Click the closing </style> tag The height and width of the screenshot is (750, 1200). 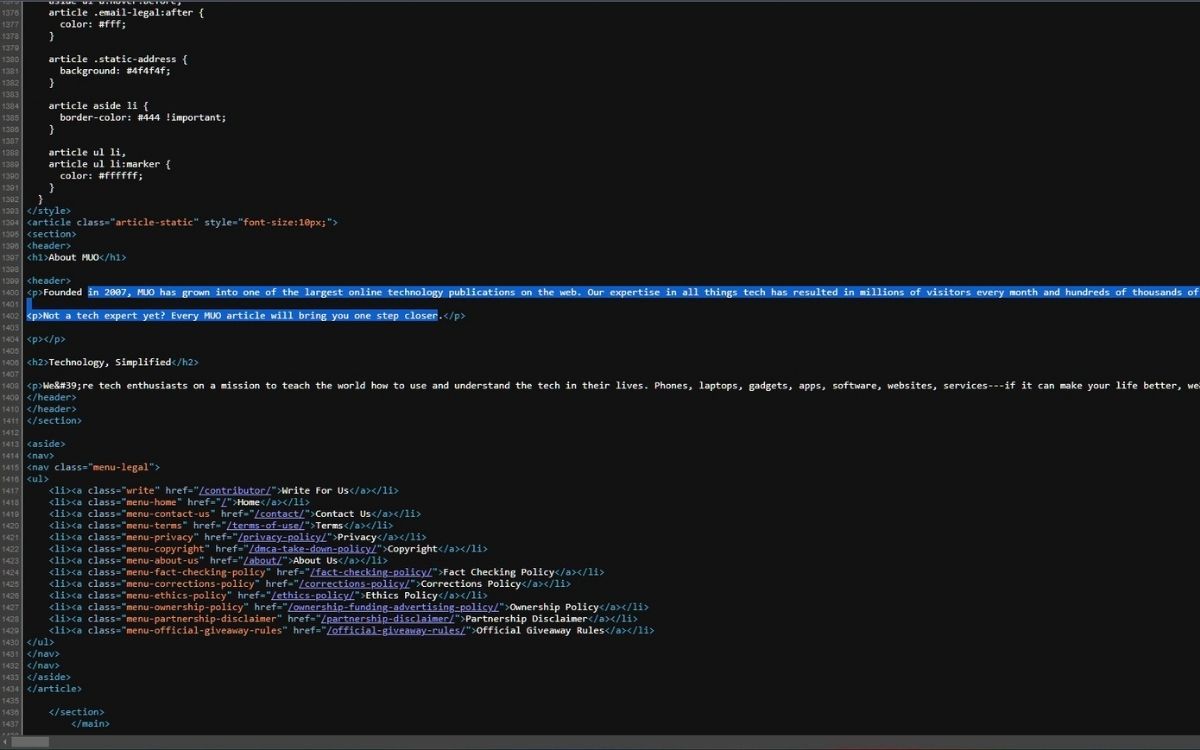point(49,211)
